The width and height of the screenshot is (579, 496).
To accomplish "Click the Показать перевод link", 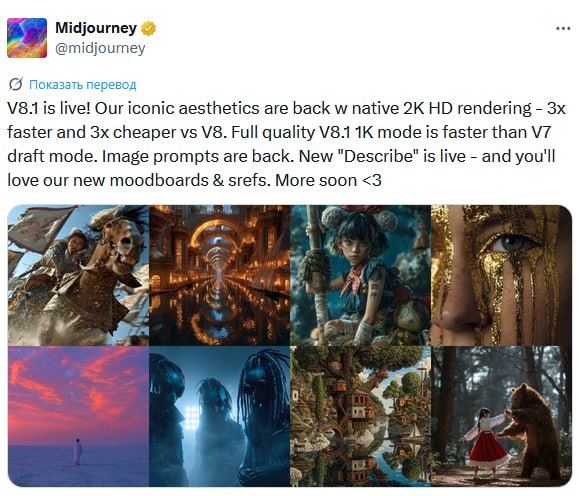I will 83,85.
